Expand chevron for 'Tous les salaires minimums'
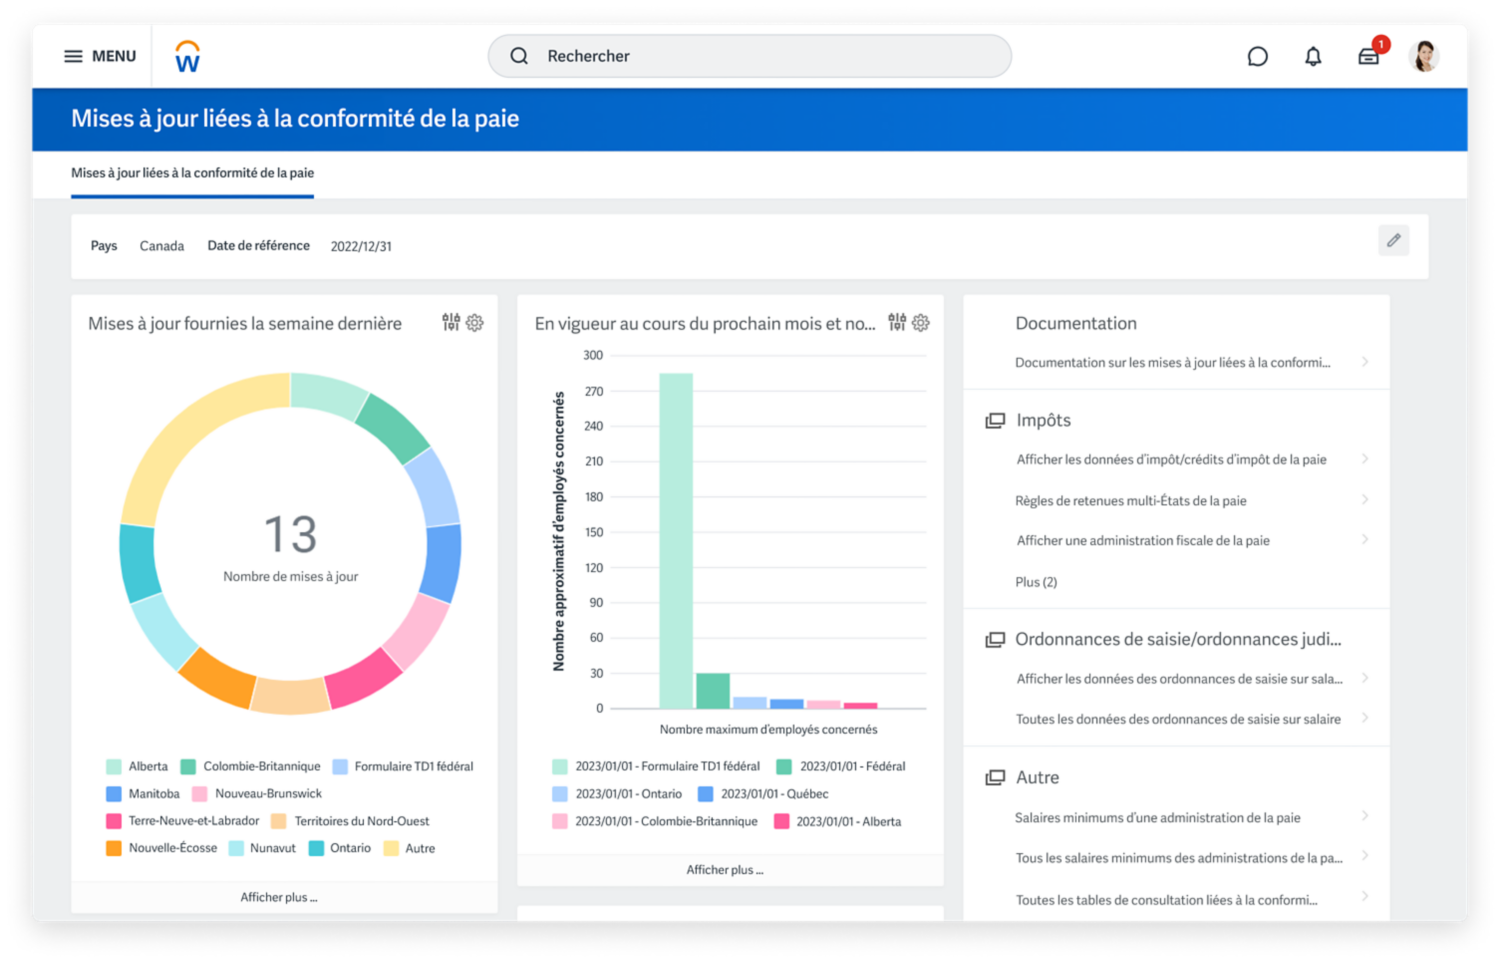 pos(1365,857)
